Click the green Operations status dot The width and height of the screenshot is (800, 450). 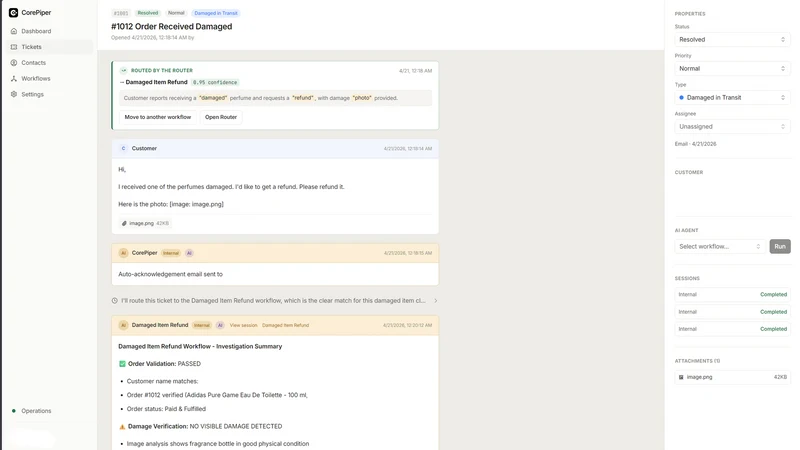point(14,411)
